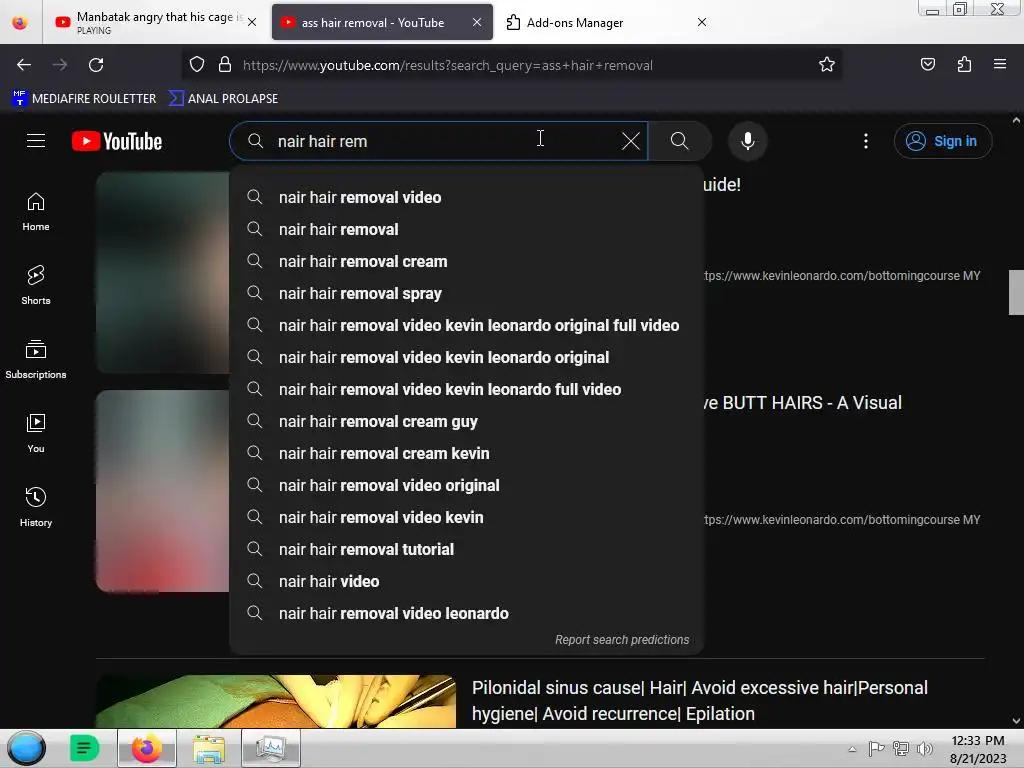Open the Windows Start orb
This screenshot has width=1024, height=768.
click(26, 748)
